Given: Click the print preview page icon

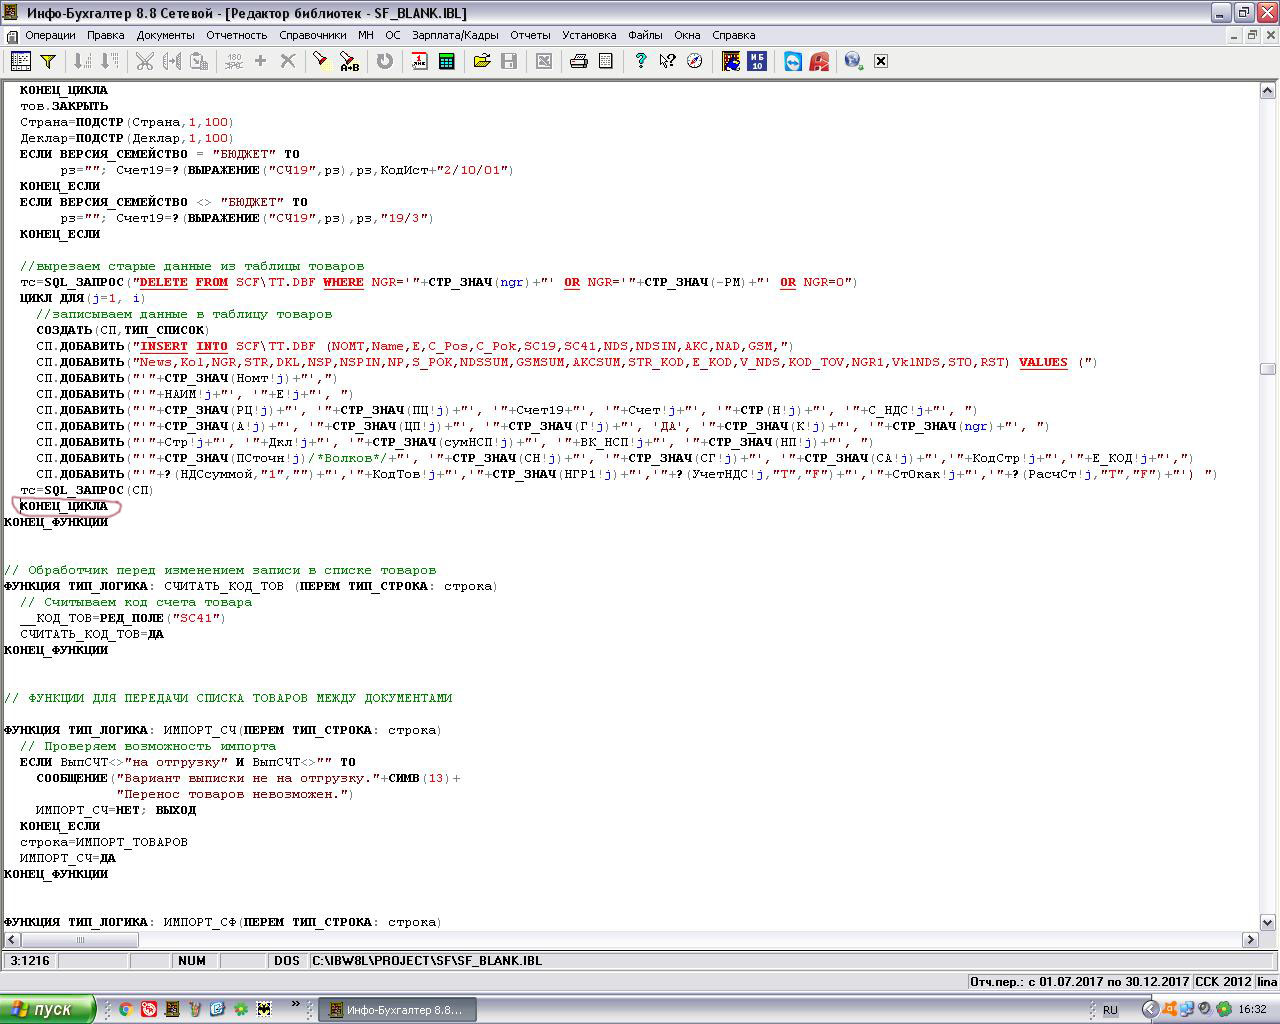Looking at the screenshot, I should coord(605,61).
